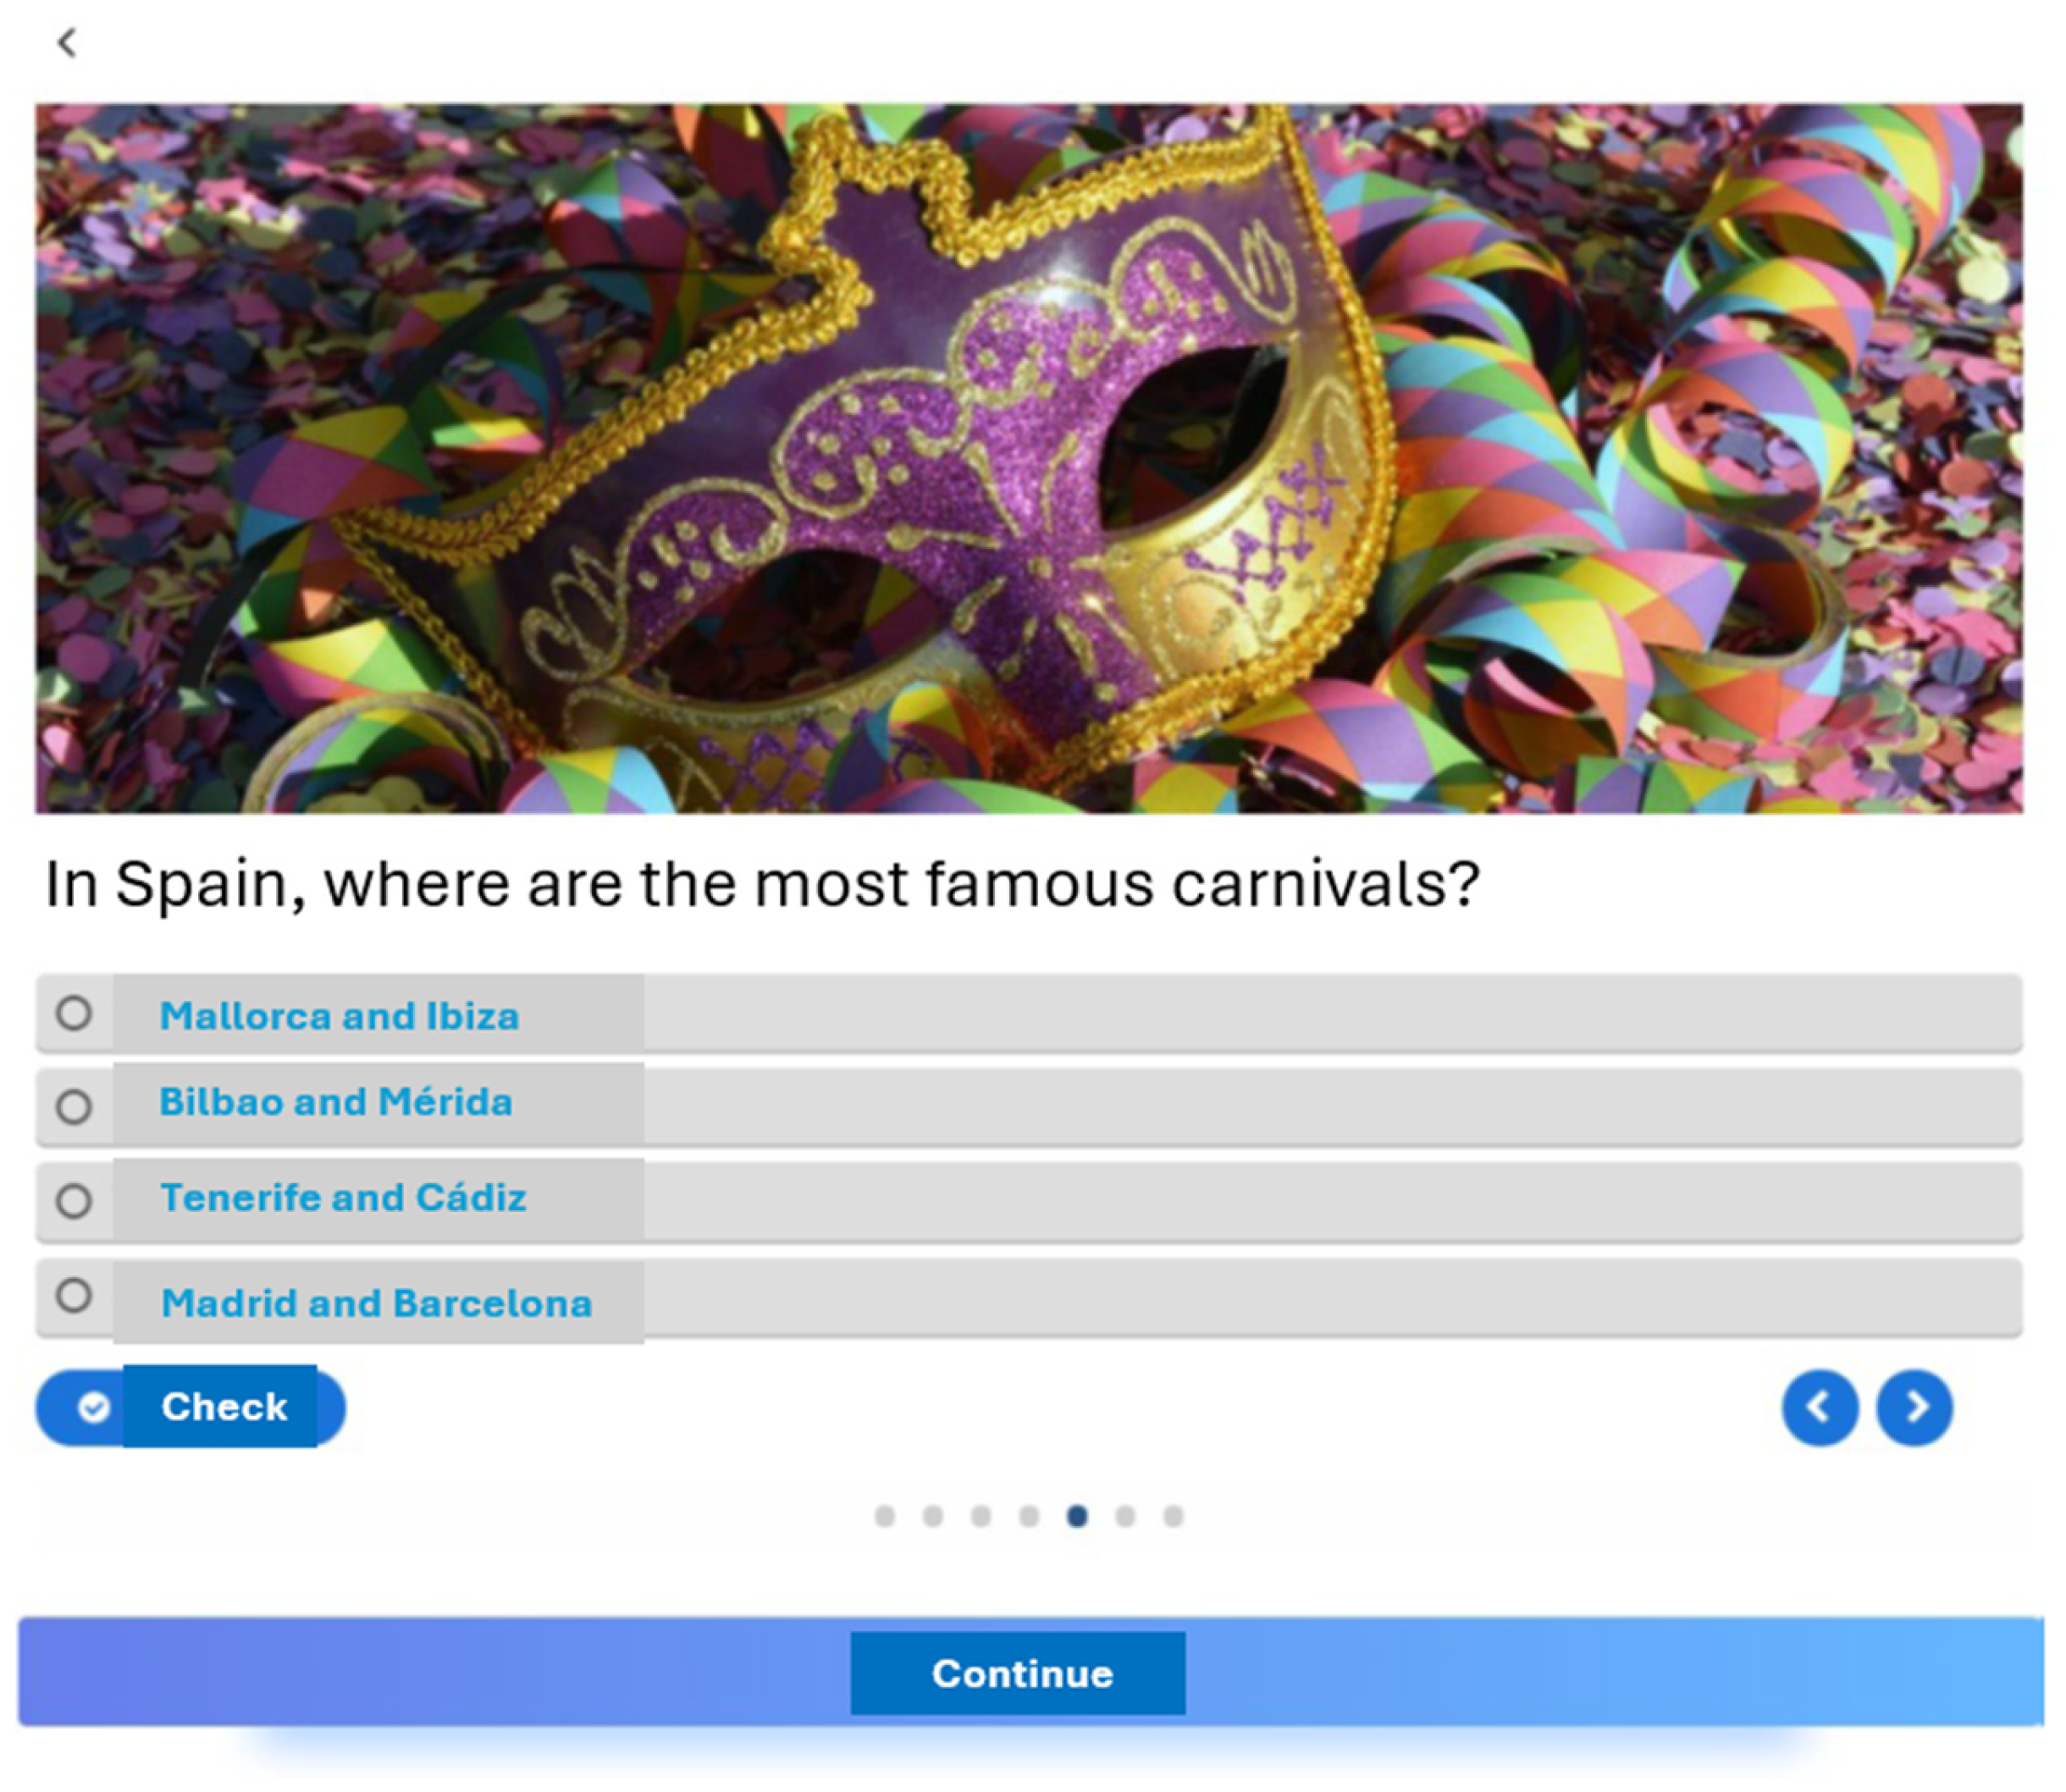Viewport: 2066px width, 1792px height.
Task: Select the Bilbao and Mérida radio button
Action: (74, 1107)
